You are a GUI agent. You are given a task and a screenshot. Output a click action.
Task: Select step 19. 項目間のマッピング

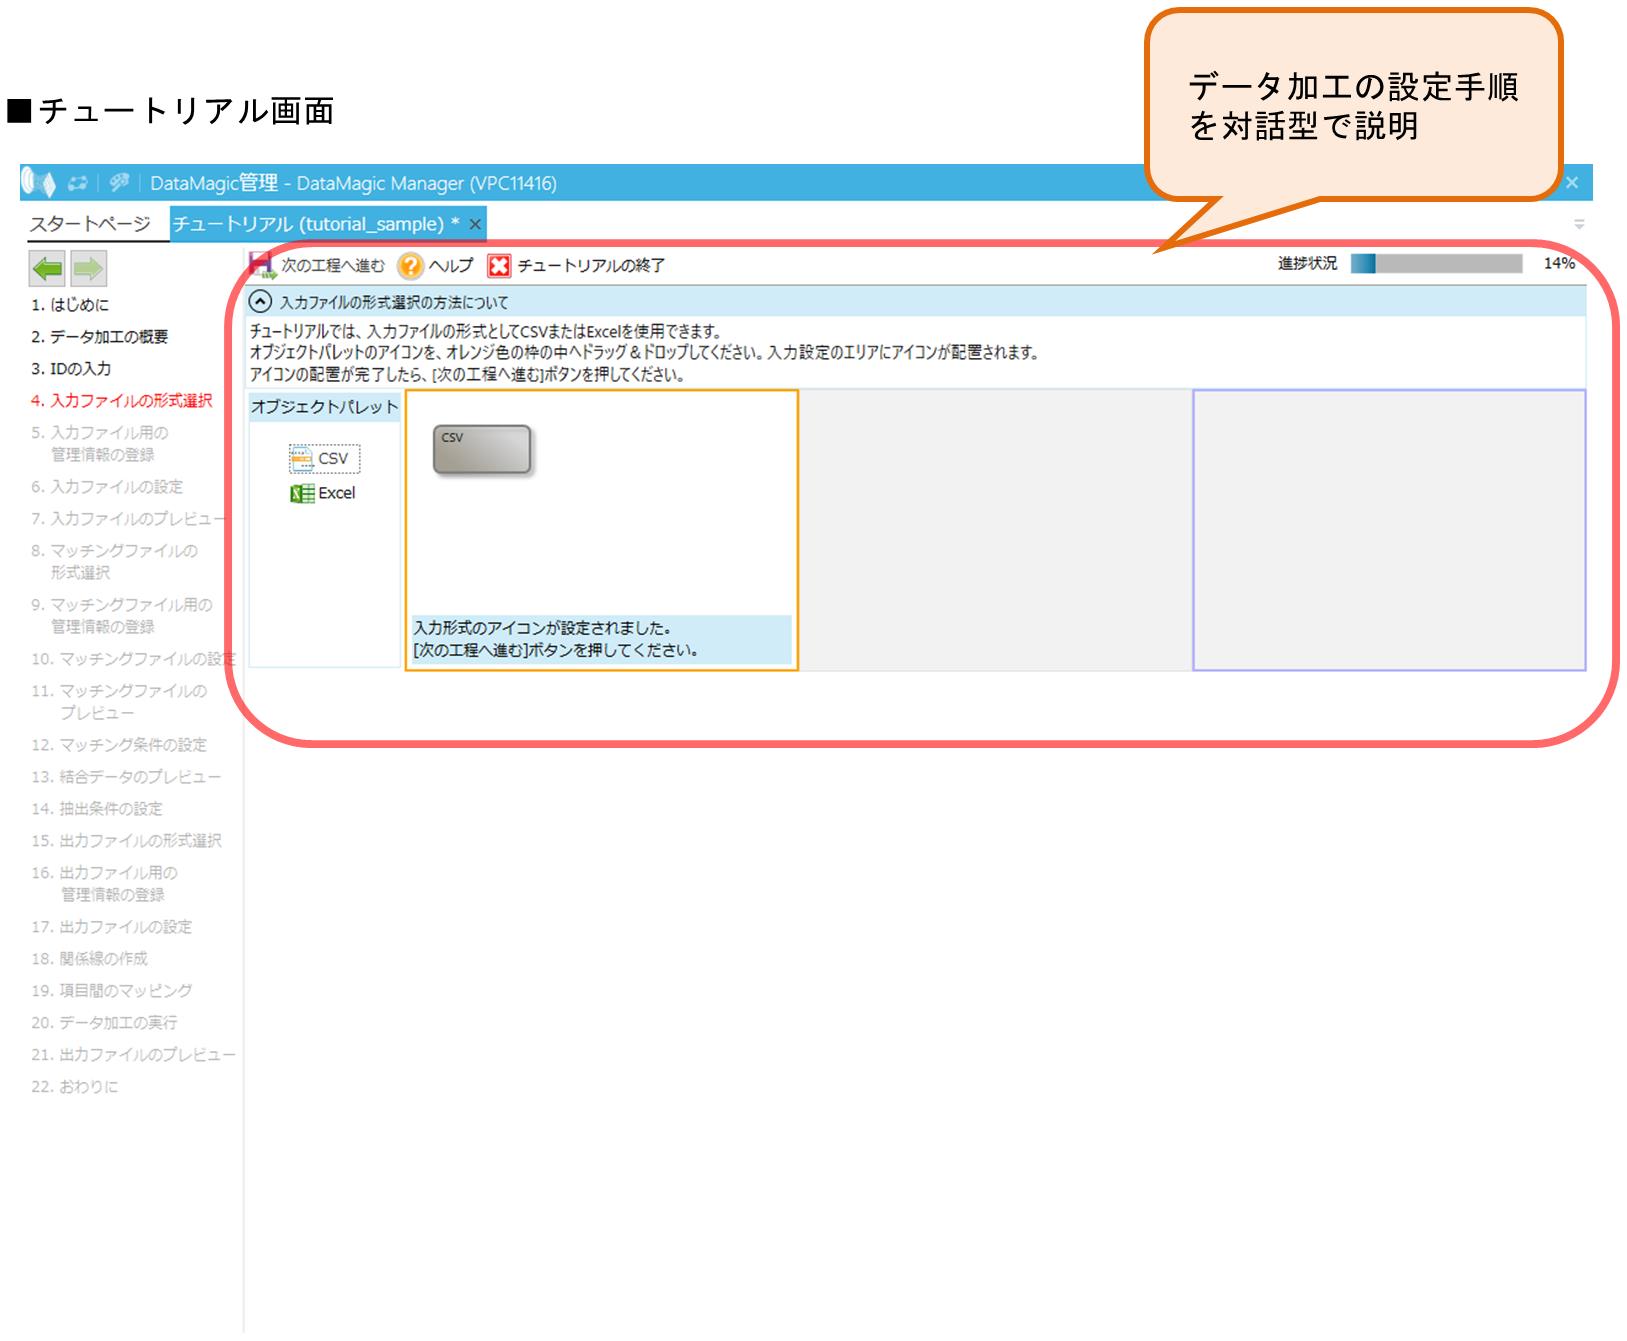(111, 990)
